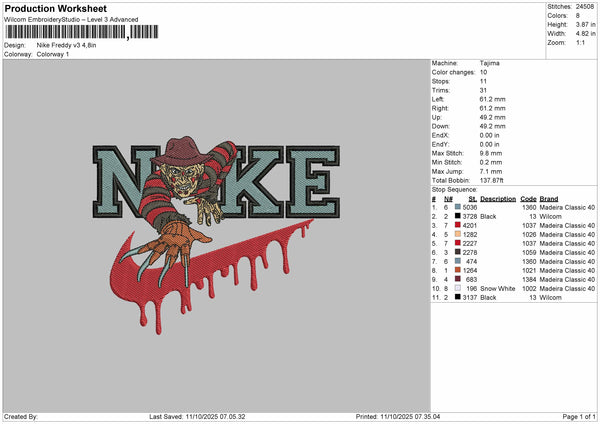Select the Width value 4.82 in
The height and width of the screenshot is (424, 600).
tap(585, 34)
